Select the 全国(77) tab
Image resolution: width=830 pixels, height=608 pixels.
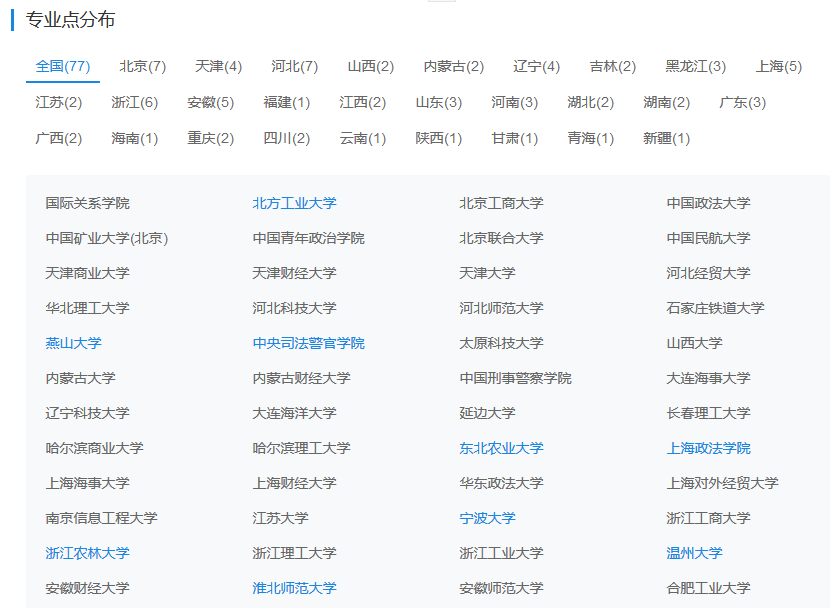[x=62, y=67]
